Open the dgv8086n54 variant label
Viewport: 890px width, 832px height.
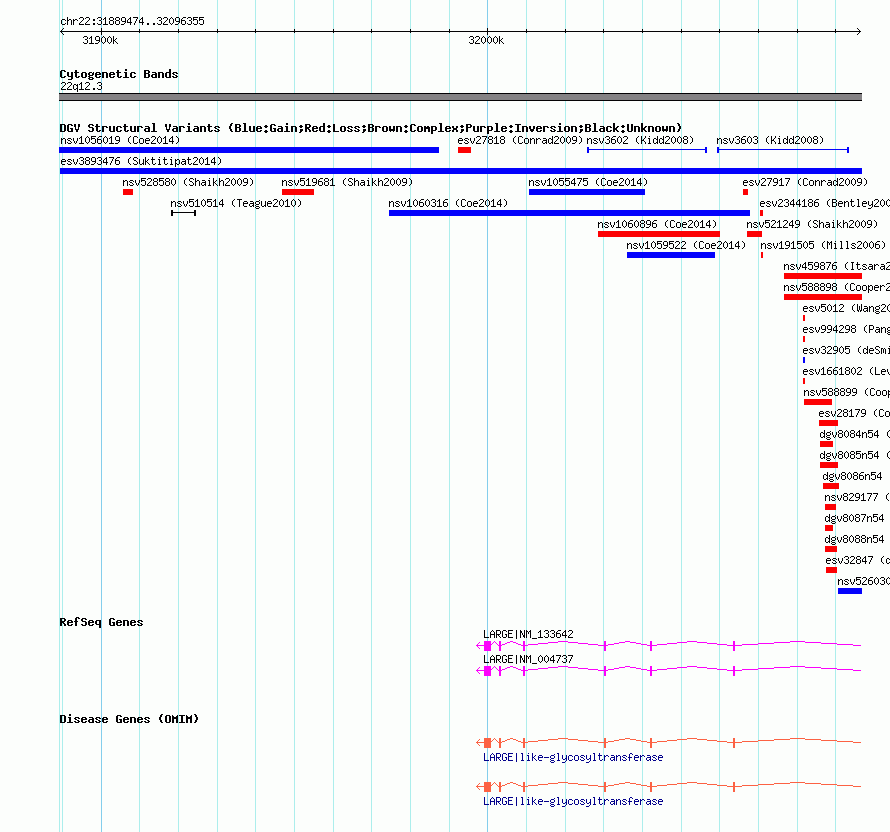[x=853, y=476]
